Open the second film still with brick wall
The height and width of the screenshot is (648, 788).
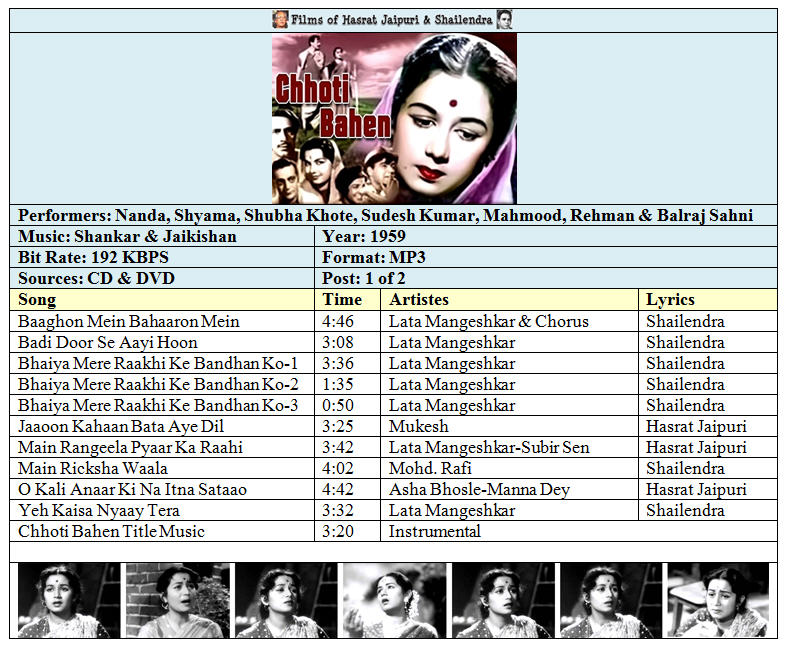click(x=178, y=601)
